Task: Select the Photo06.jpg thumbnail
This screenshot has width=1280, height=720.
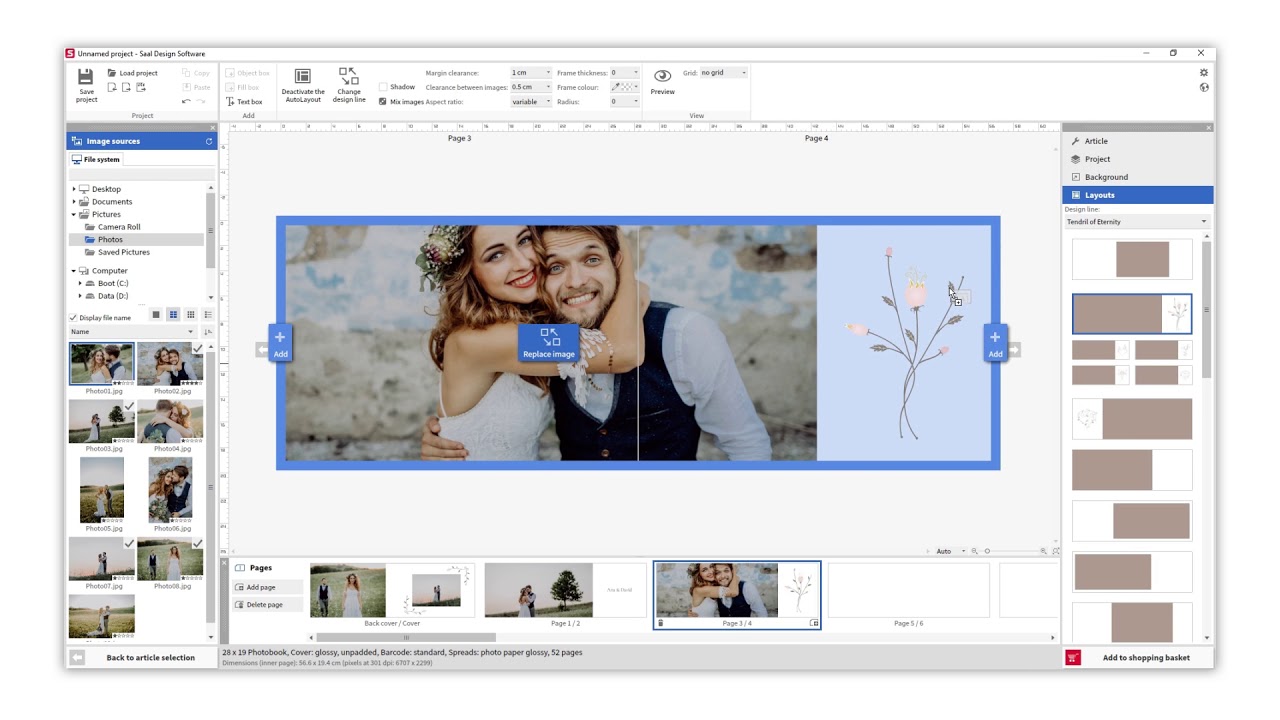Action: pyautogui.click(x=170, y=490)
